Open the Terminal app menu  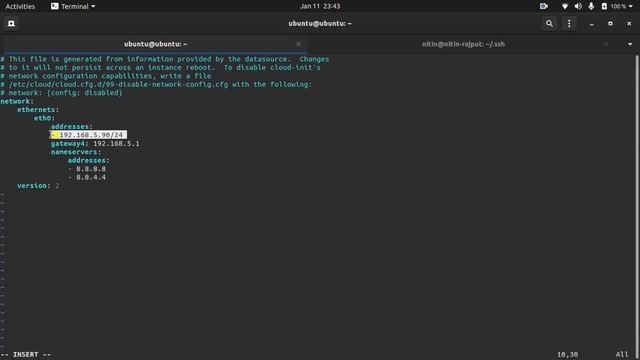pos(73,6)
